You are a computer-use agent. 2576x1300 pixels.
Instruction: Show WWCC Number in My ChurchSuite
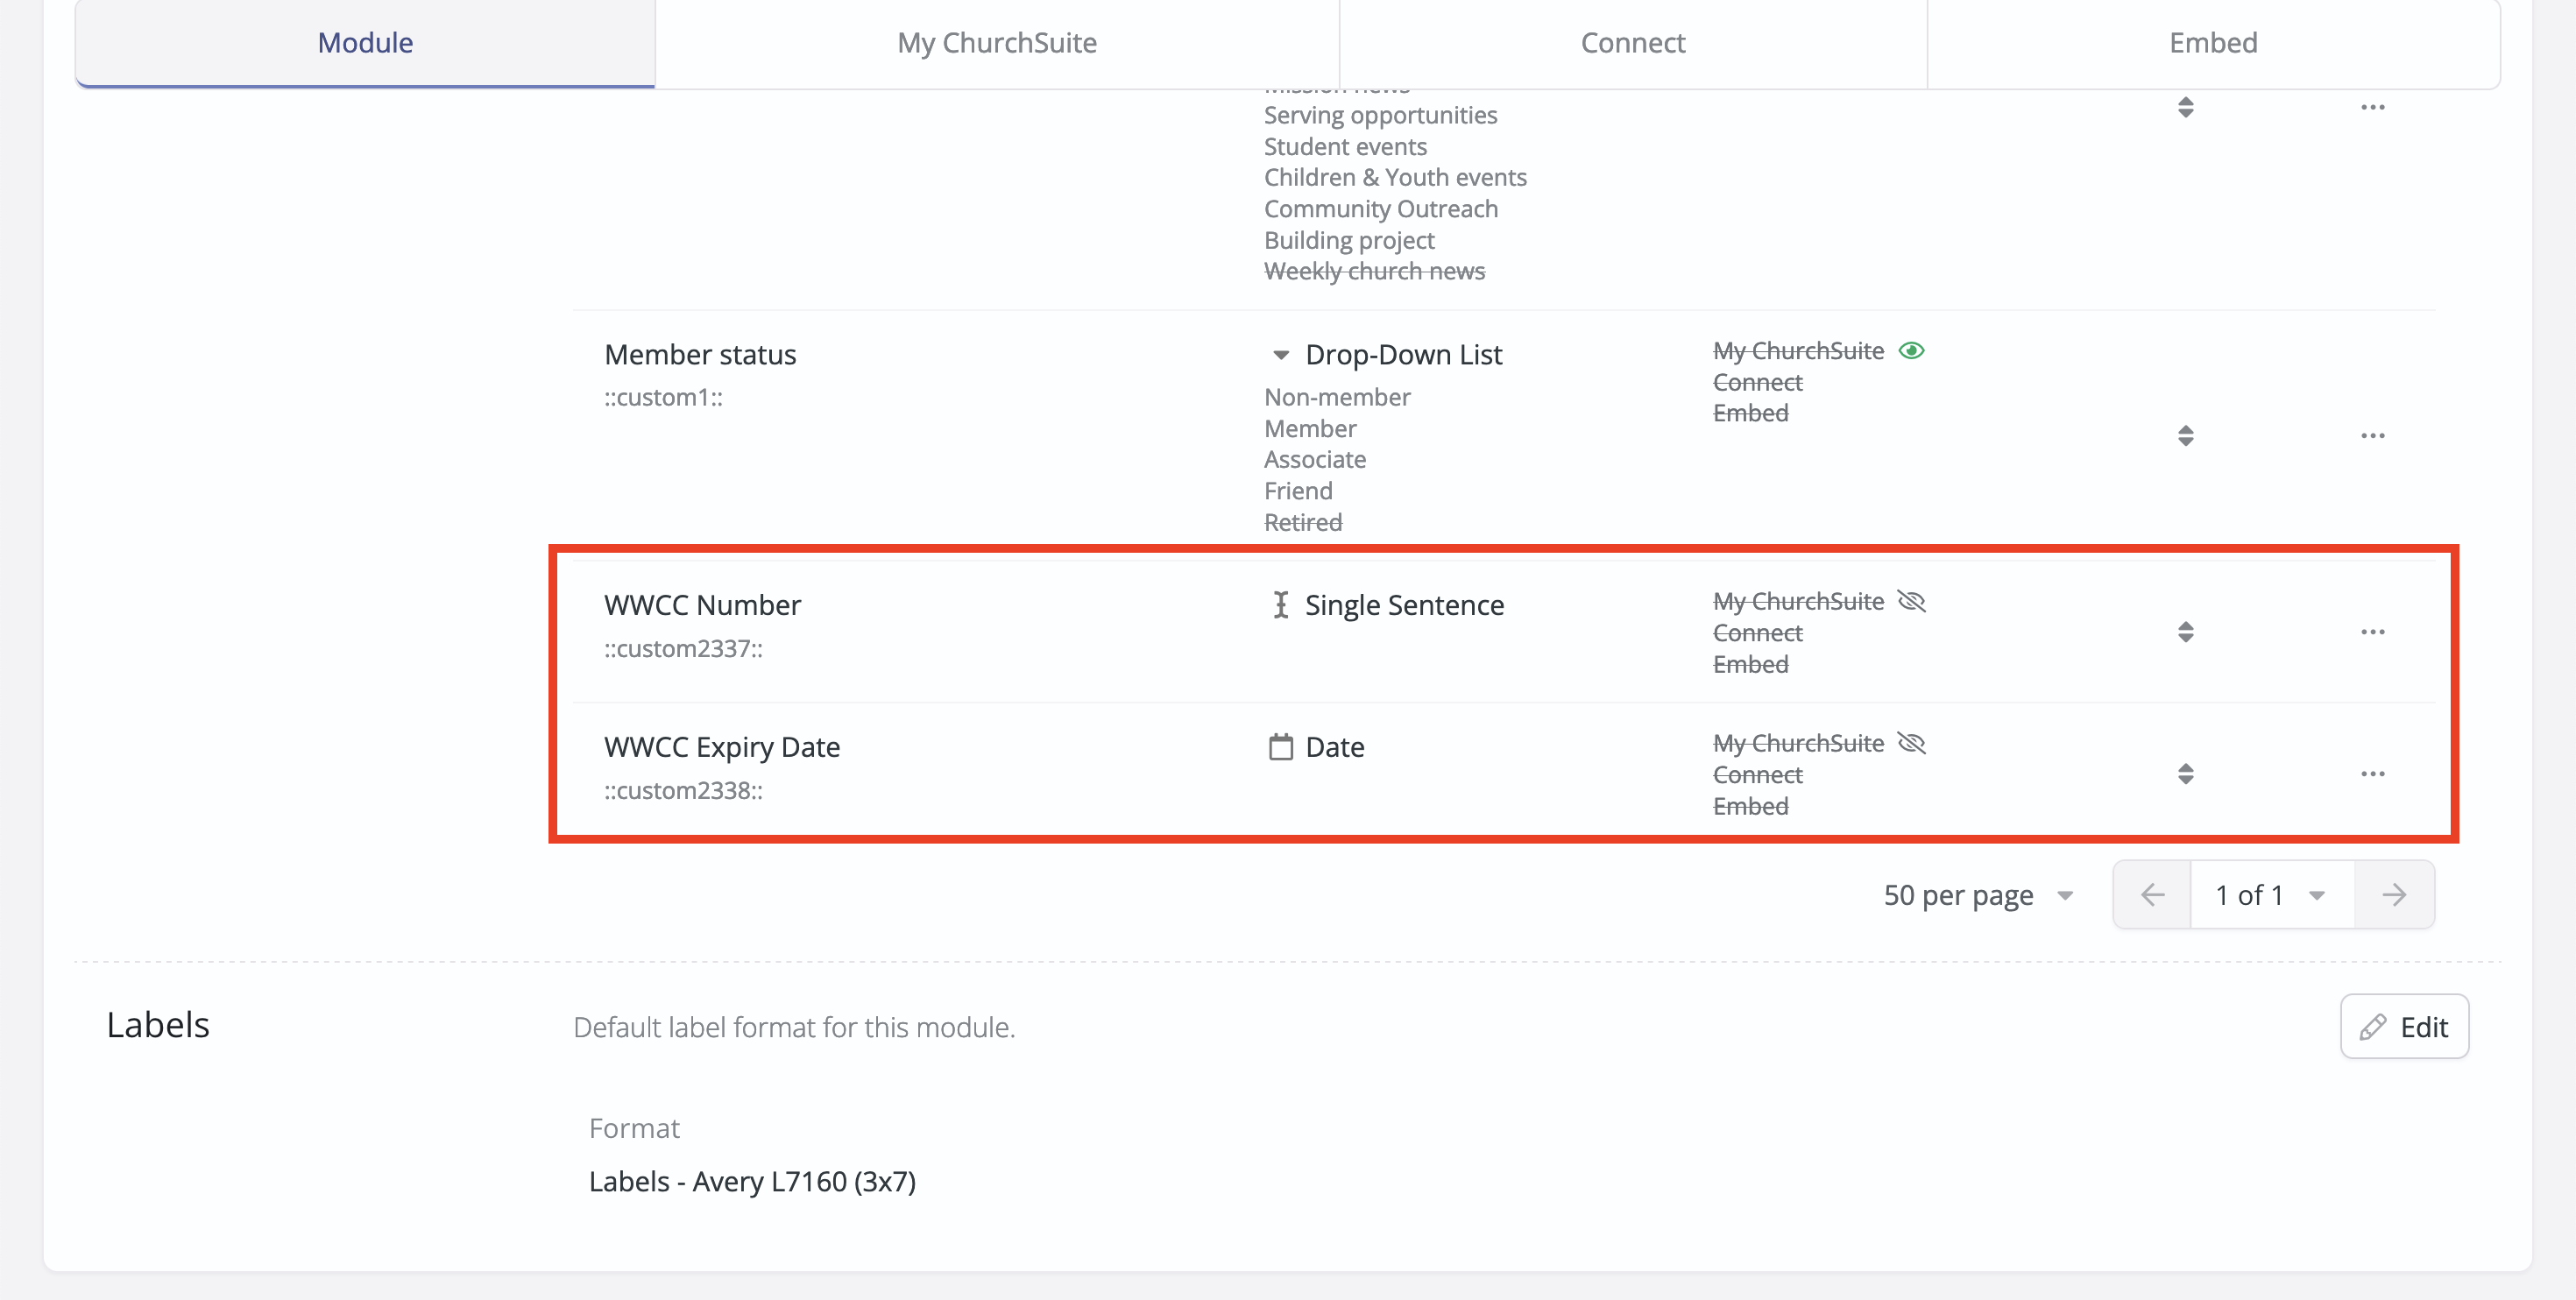pyautogui.click(x=1911, y=601)
